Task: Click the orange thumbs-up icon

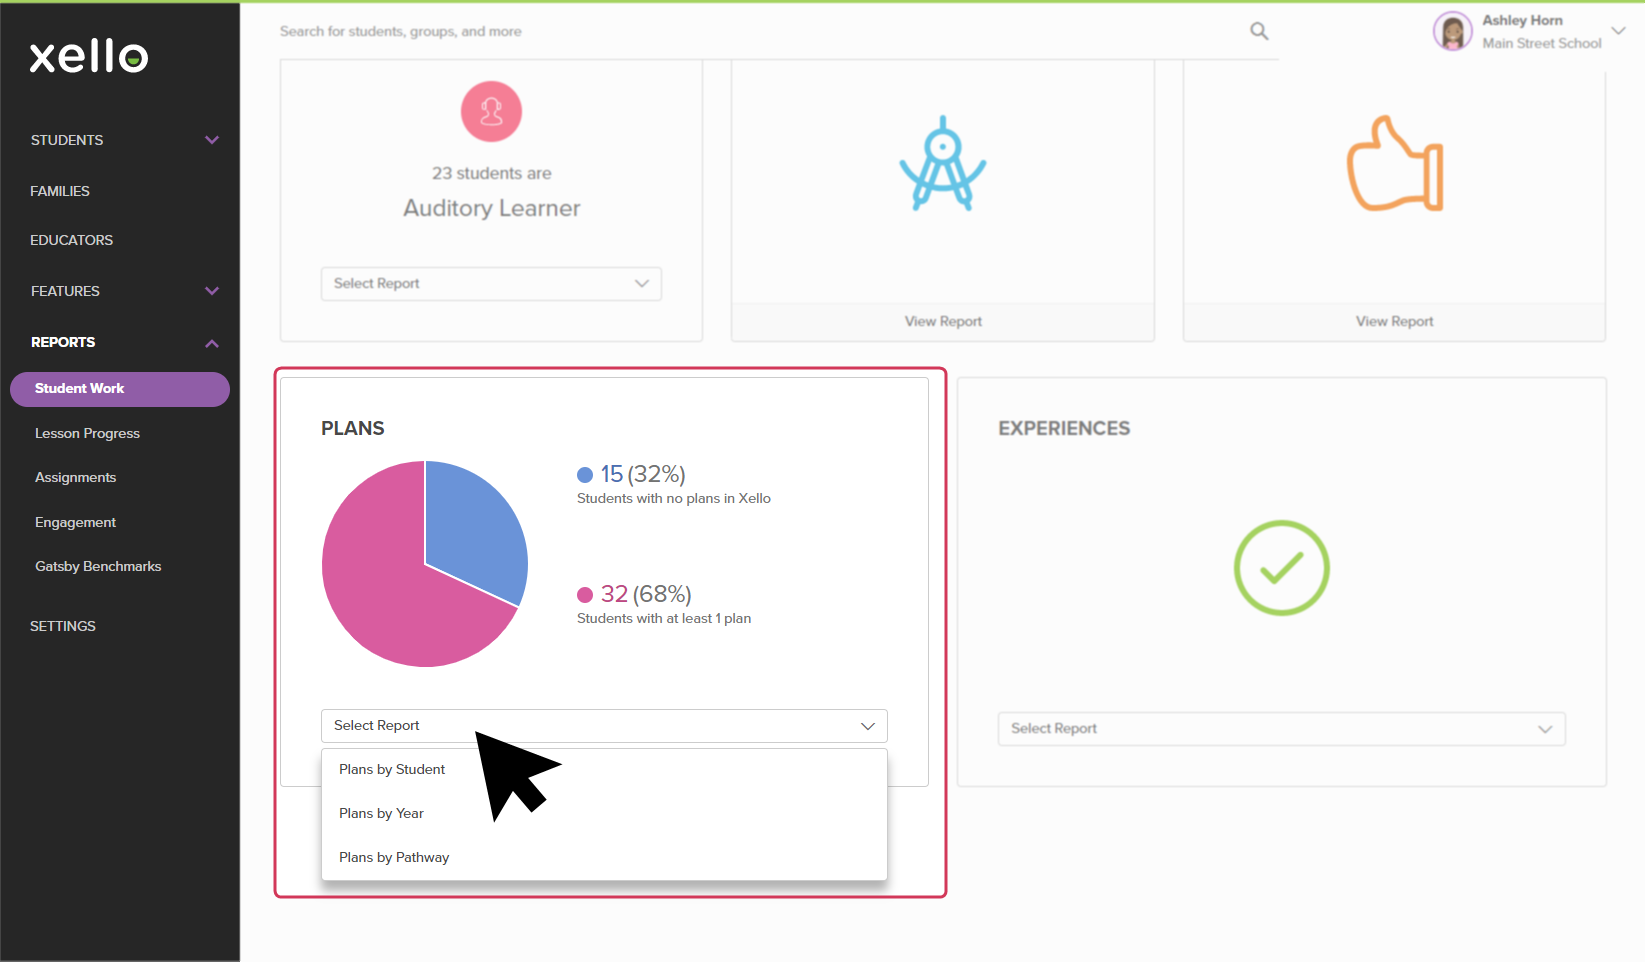Action: point(1393,163)
